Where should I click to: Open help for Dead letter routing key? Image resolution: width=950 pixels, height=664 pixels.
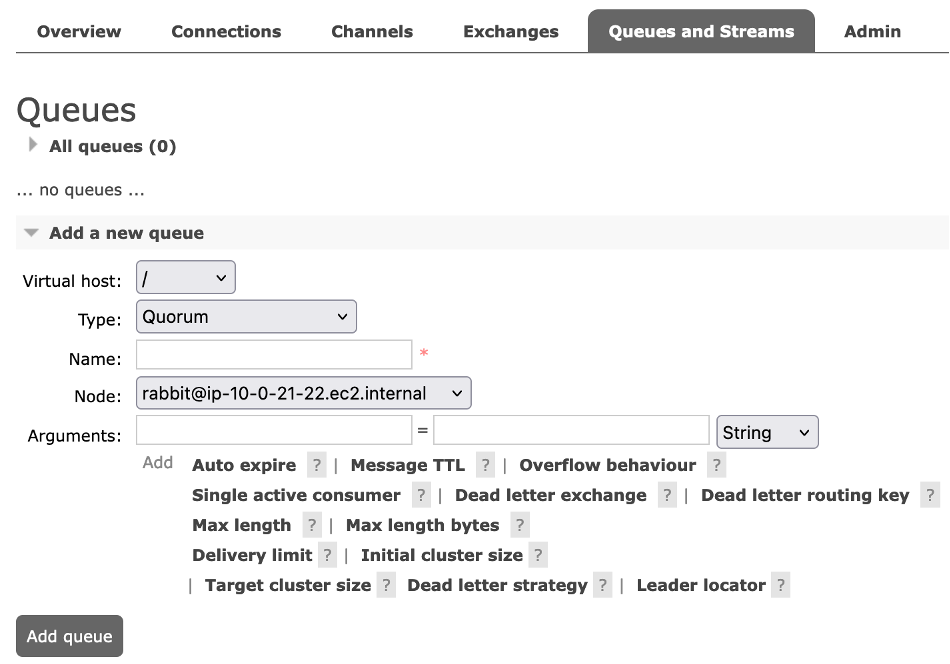pos(931,495)
